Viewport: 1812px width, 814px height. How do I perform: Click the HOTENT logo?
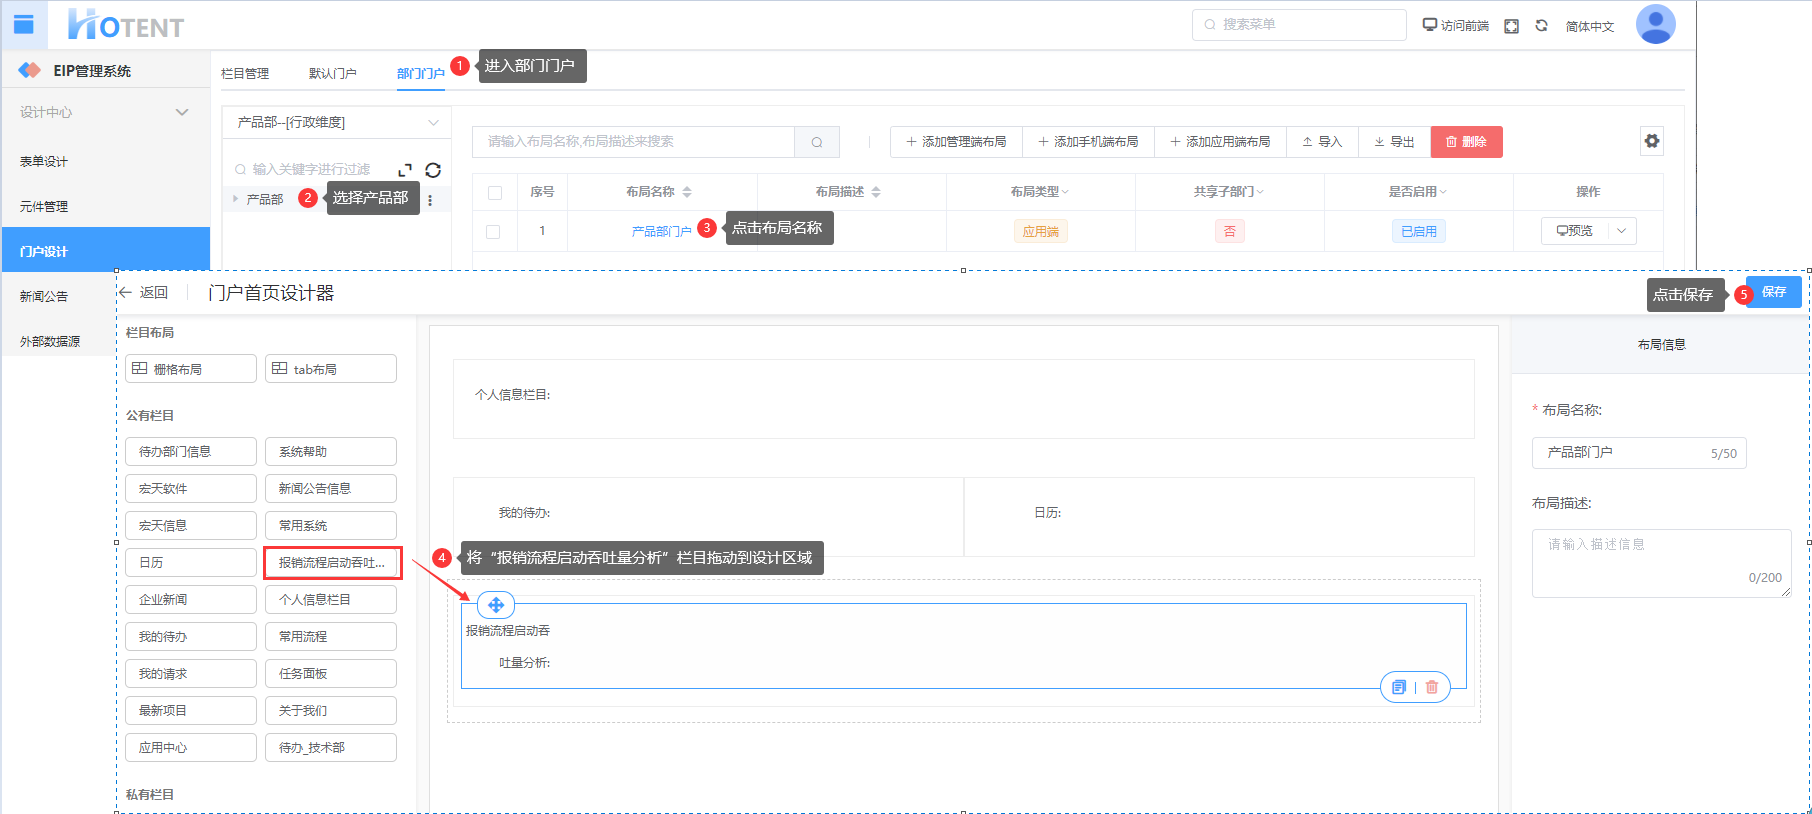(126, 25)
